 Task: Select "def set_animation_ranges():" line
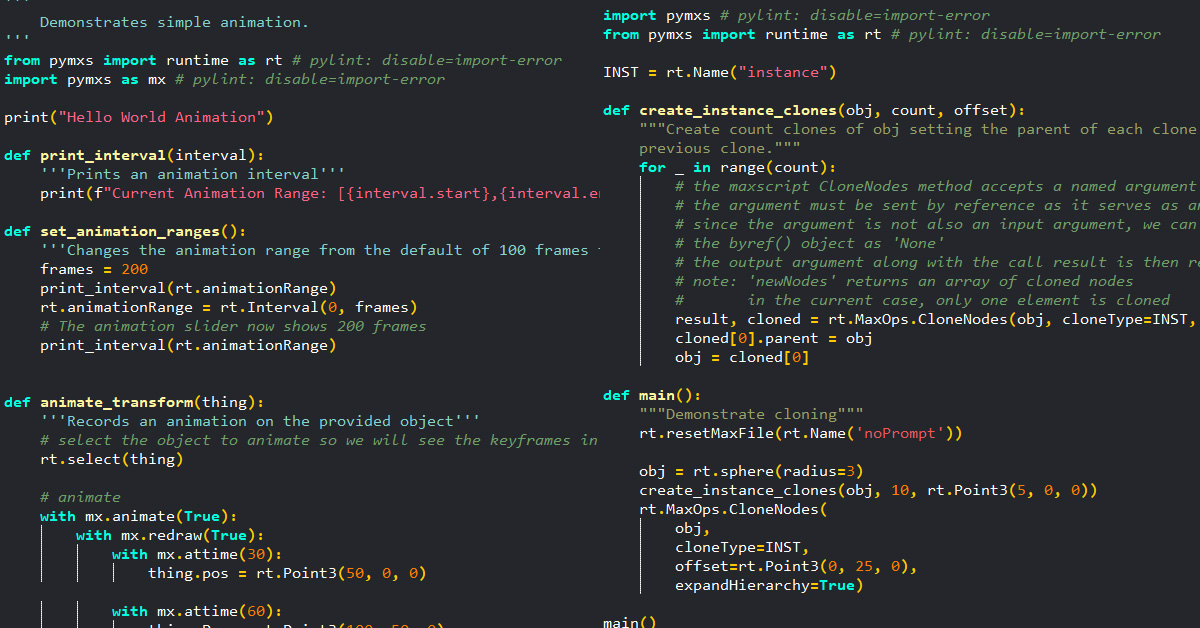click(125, 231)
